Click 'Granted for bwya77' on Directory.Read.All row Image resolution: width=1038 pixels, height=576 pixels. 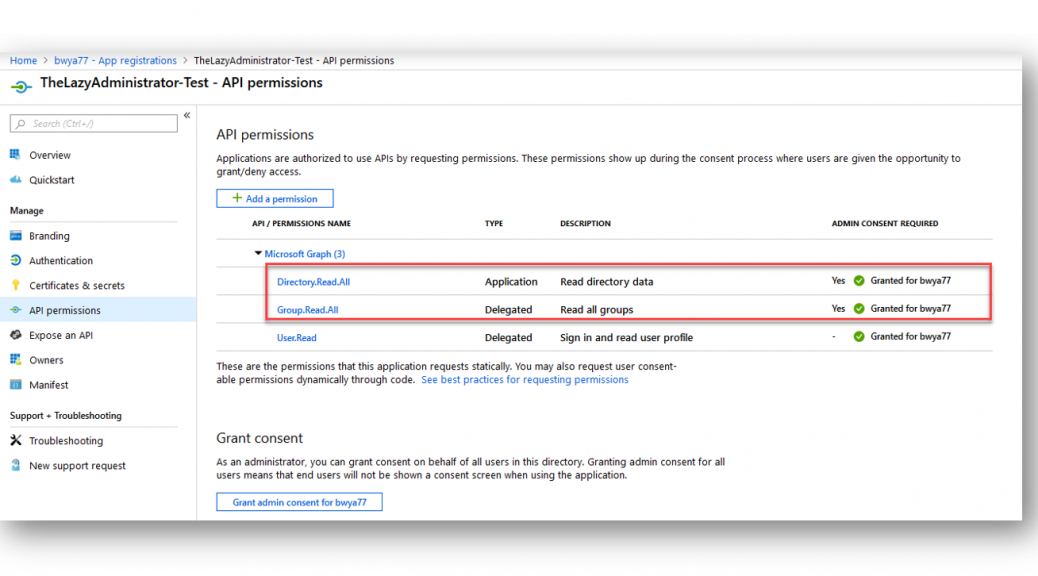tap(910, 281)
